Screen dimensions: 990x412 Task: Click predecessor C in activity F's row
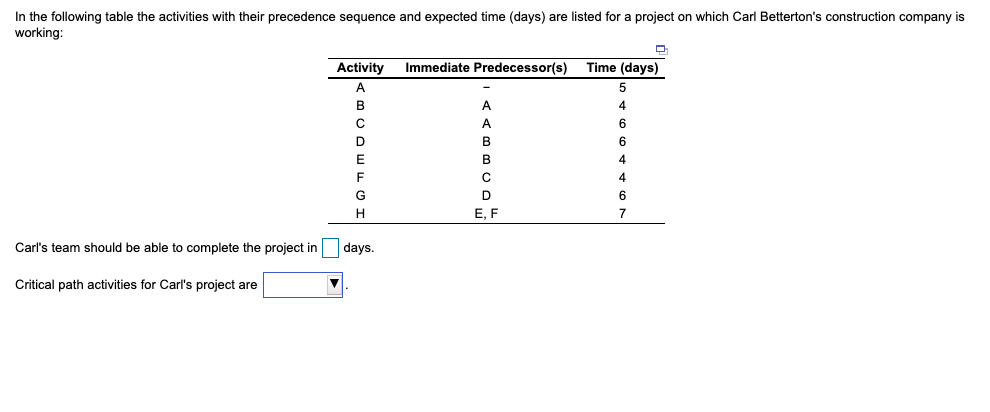[486, 177]
